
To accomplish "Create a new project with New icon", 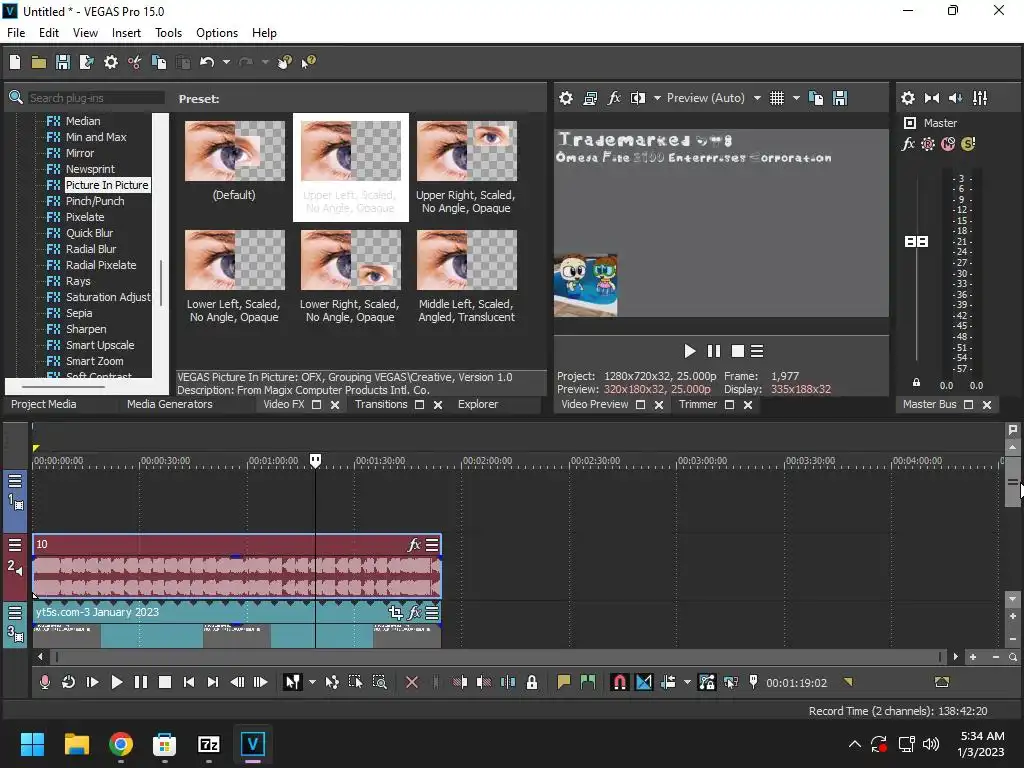I will pos(15,62).
